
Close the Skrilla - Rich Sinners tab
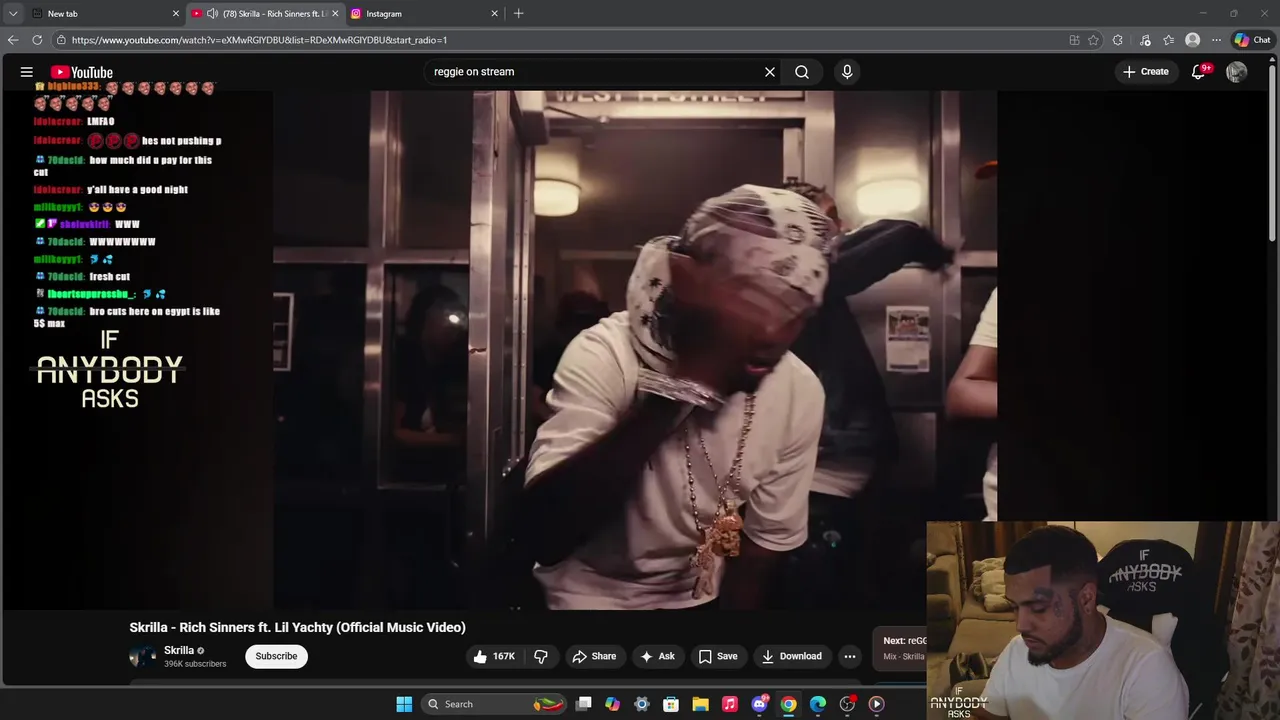[335, 14]
